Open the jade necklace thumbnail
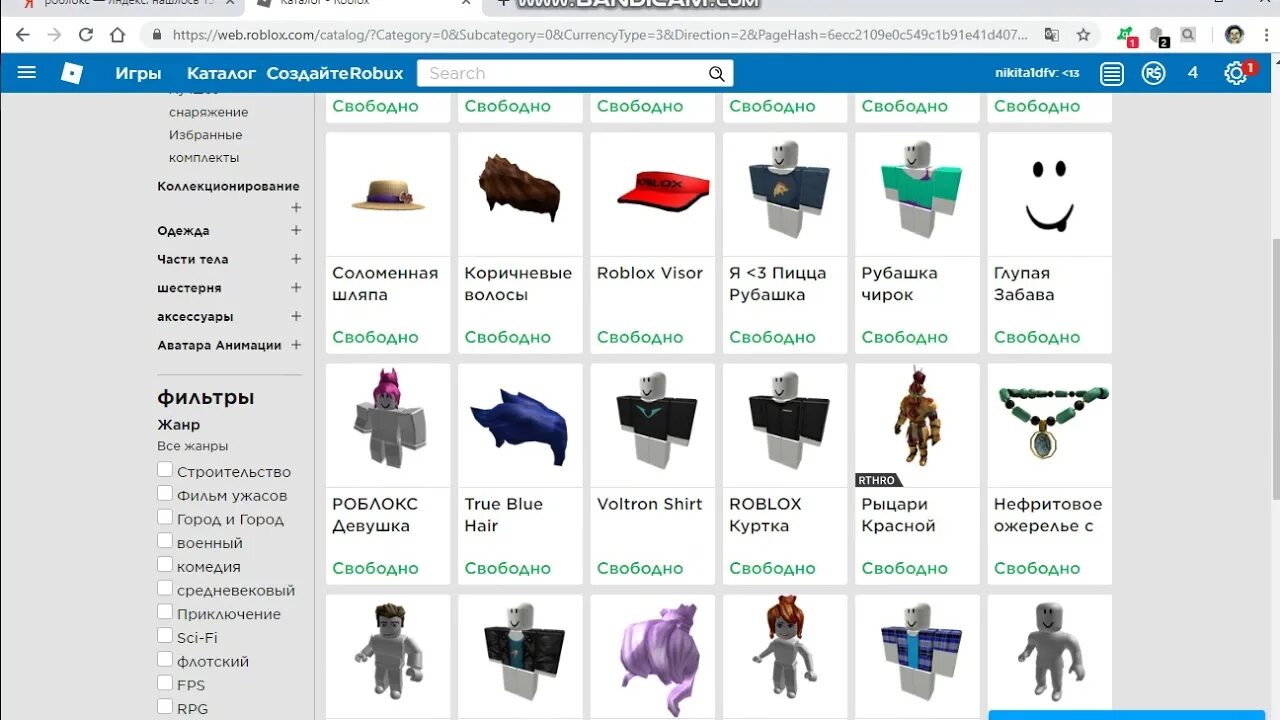 tap(1049, 425)
